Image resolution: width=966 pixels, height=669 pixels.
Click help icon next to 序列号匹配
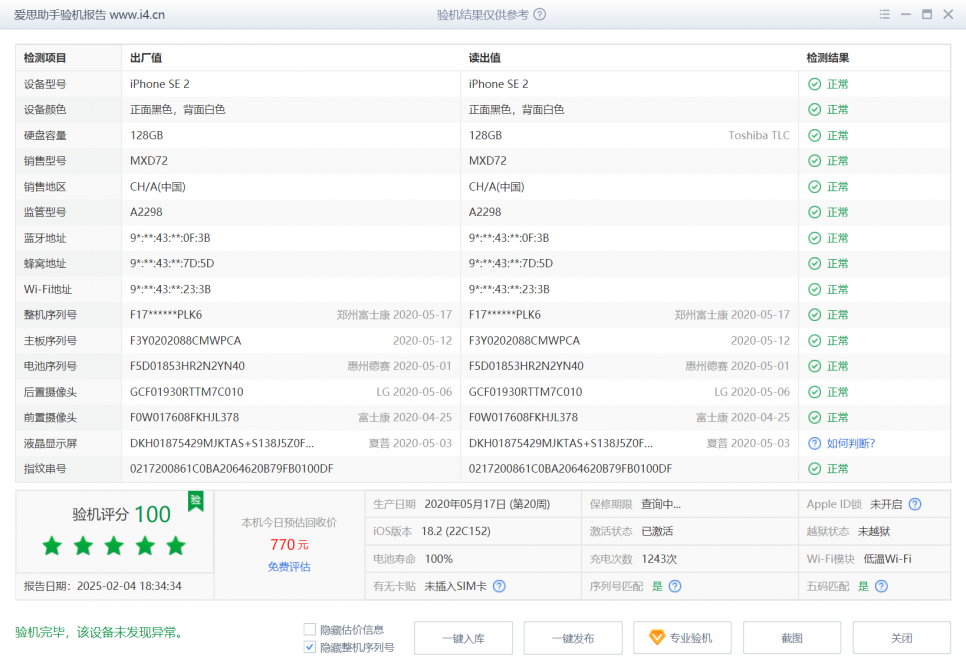point(675,586)
